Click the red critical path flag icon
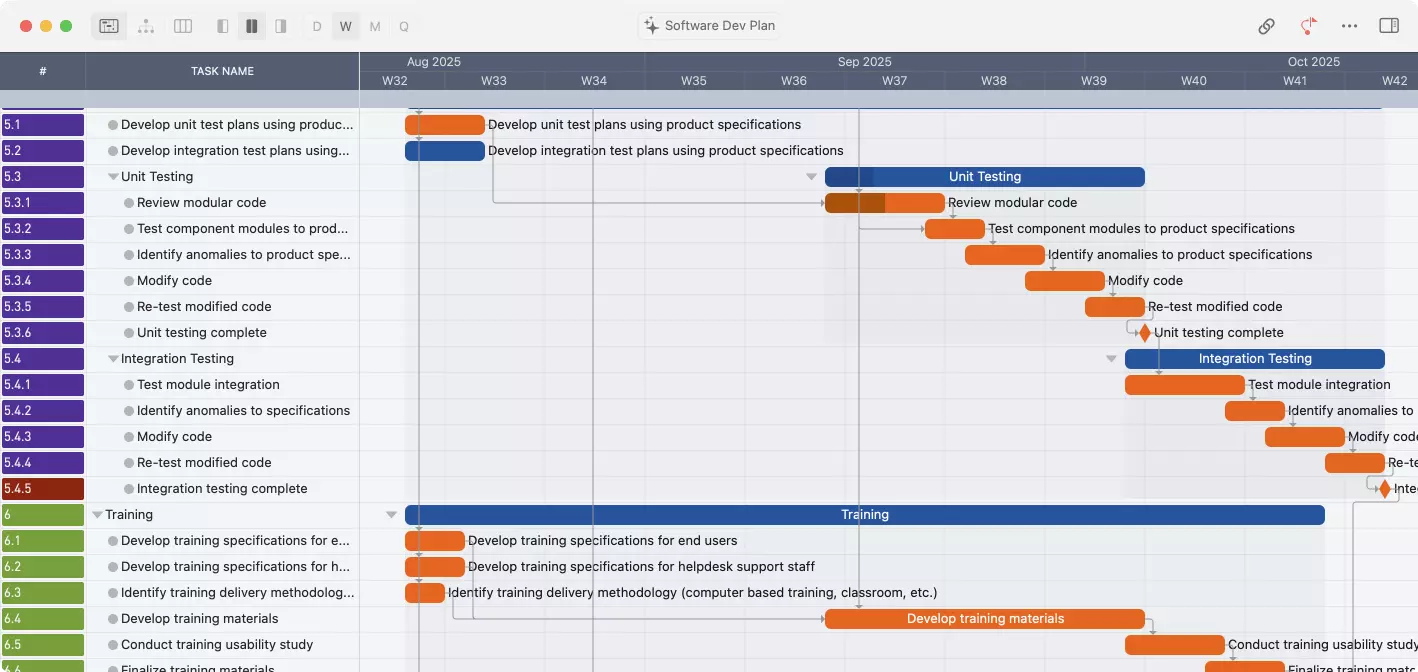 [1308, 26]
